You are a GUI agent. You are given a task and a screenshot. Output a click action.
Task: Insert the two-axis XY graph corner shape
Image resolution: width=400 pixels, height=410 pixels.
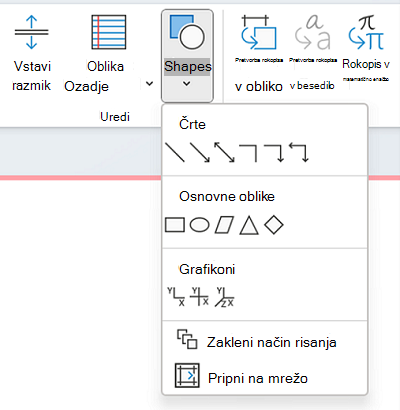[176, 297]
